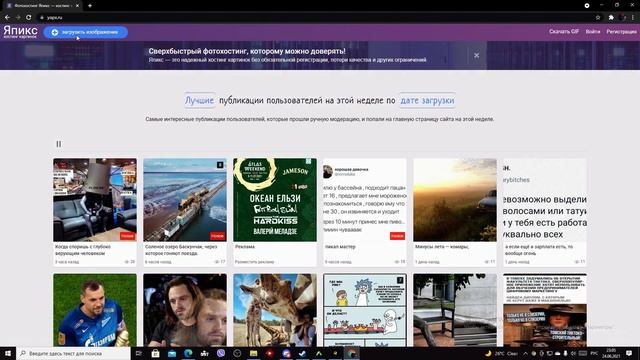Show hidden system tray icons
Viewport: 640px width, 360px height.
[525, 353]
